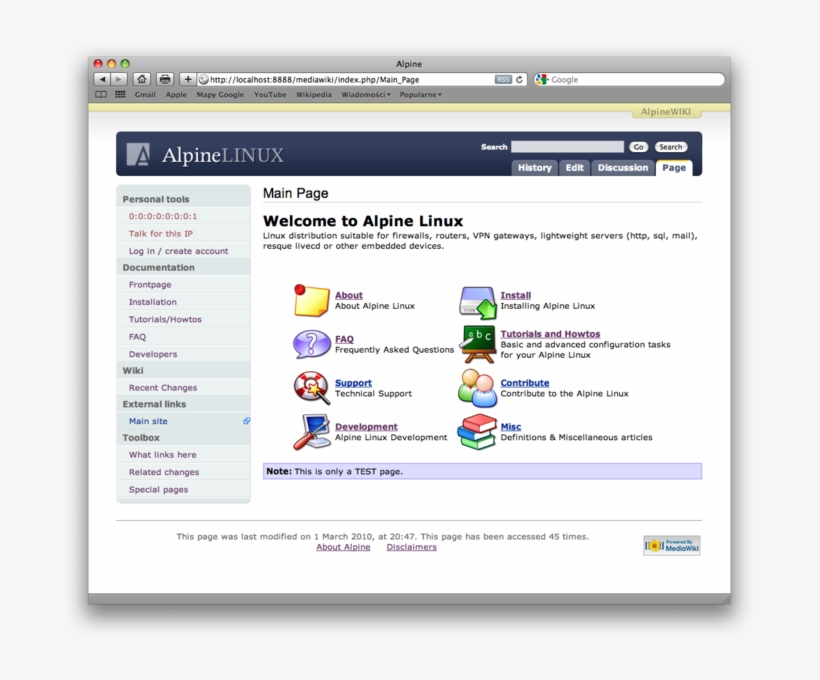This screenshot has height=680, width=820.
Task: Open the Discussion tab
Action: pyautogui.click(x=623, y=167)
